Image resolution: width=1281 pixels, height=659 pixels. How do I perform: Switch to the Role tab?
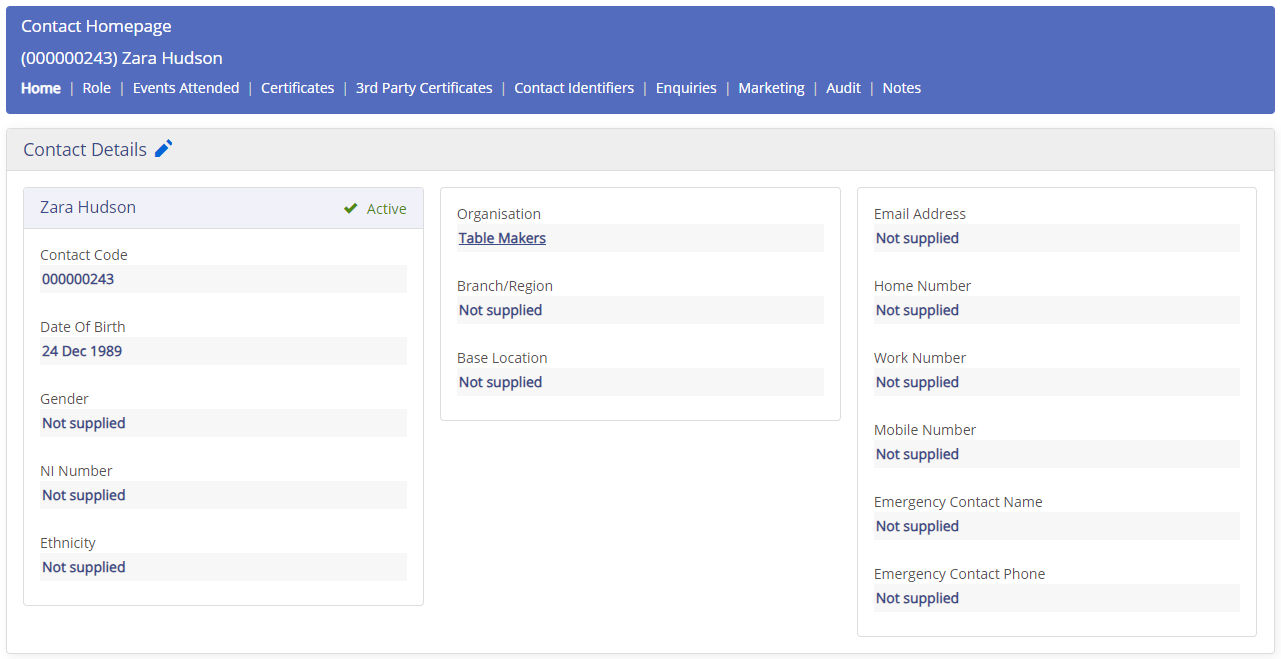96,88
